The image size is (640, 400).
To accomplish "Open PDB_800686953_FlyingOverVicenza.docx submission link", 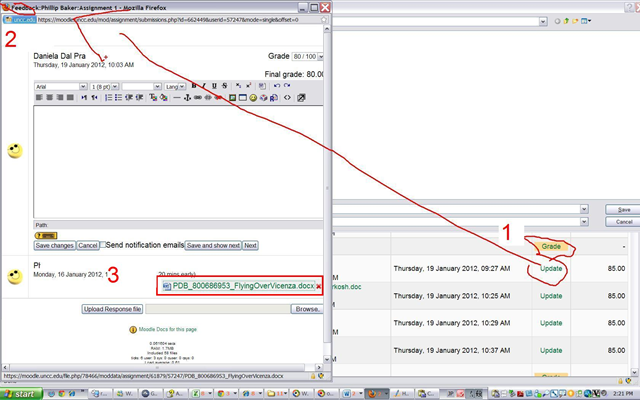I will pyautogui.click(x=236, y=286).
